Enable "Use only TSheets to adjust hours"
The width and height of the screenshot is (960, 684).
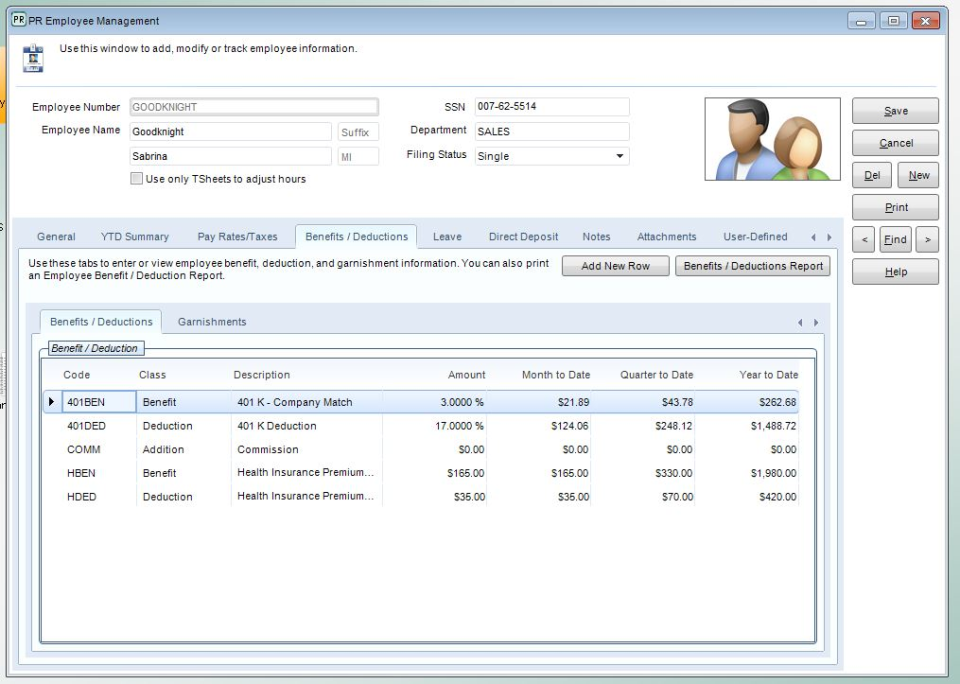tap(136, 177)
